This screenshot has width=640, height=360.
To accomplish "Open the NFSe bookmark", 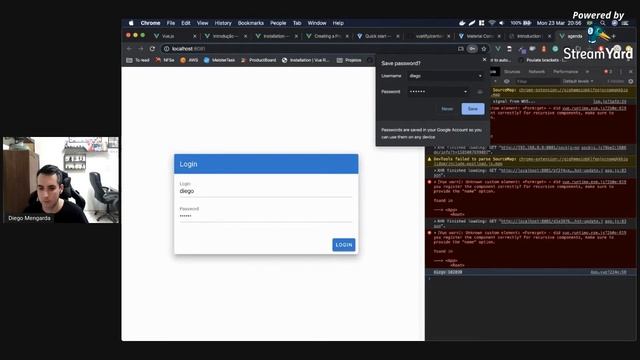I will (x=165, y=60).
